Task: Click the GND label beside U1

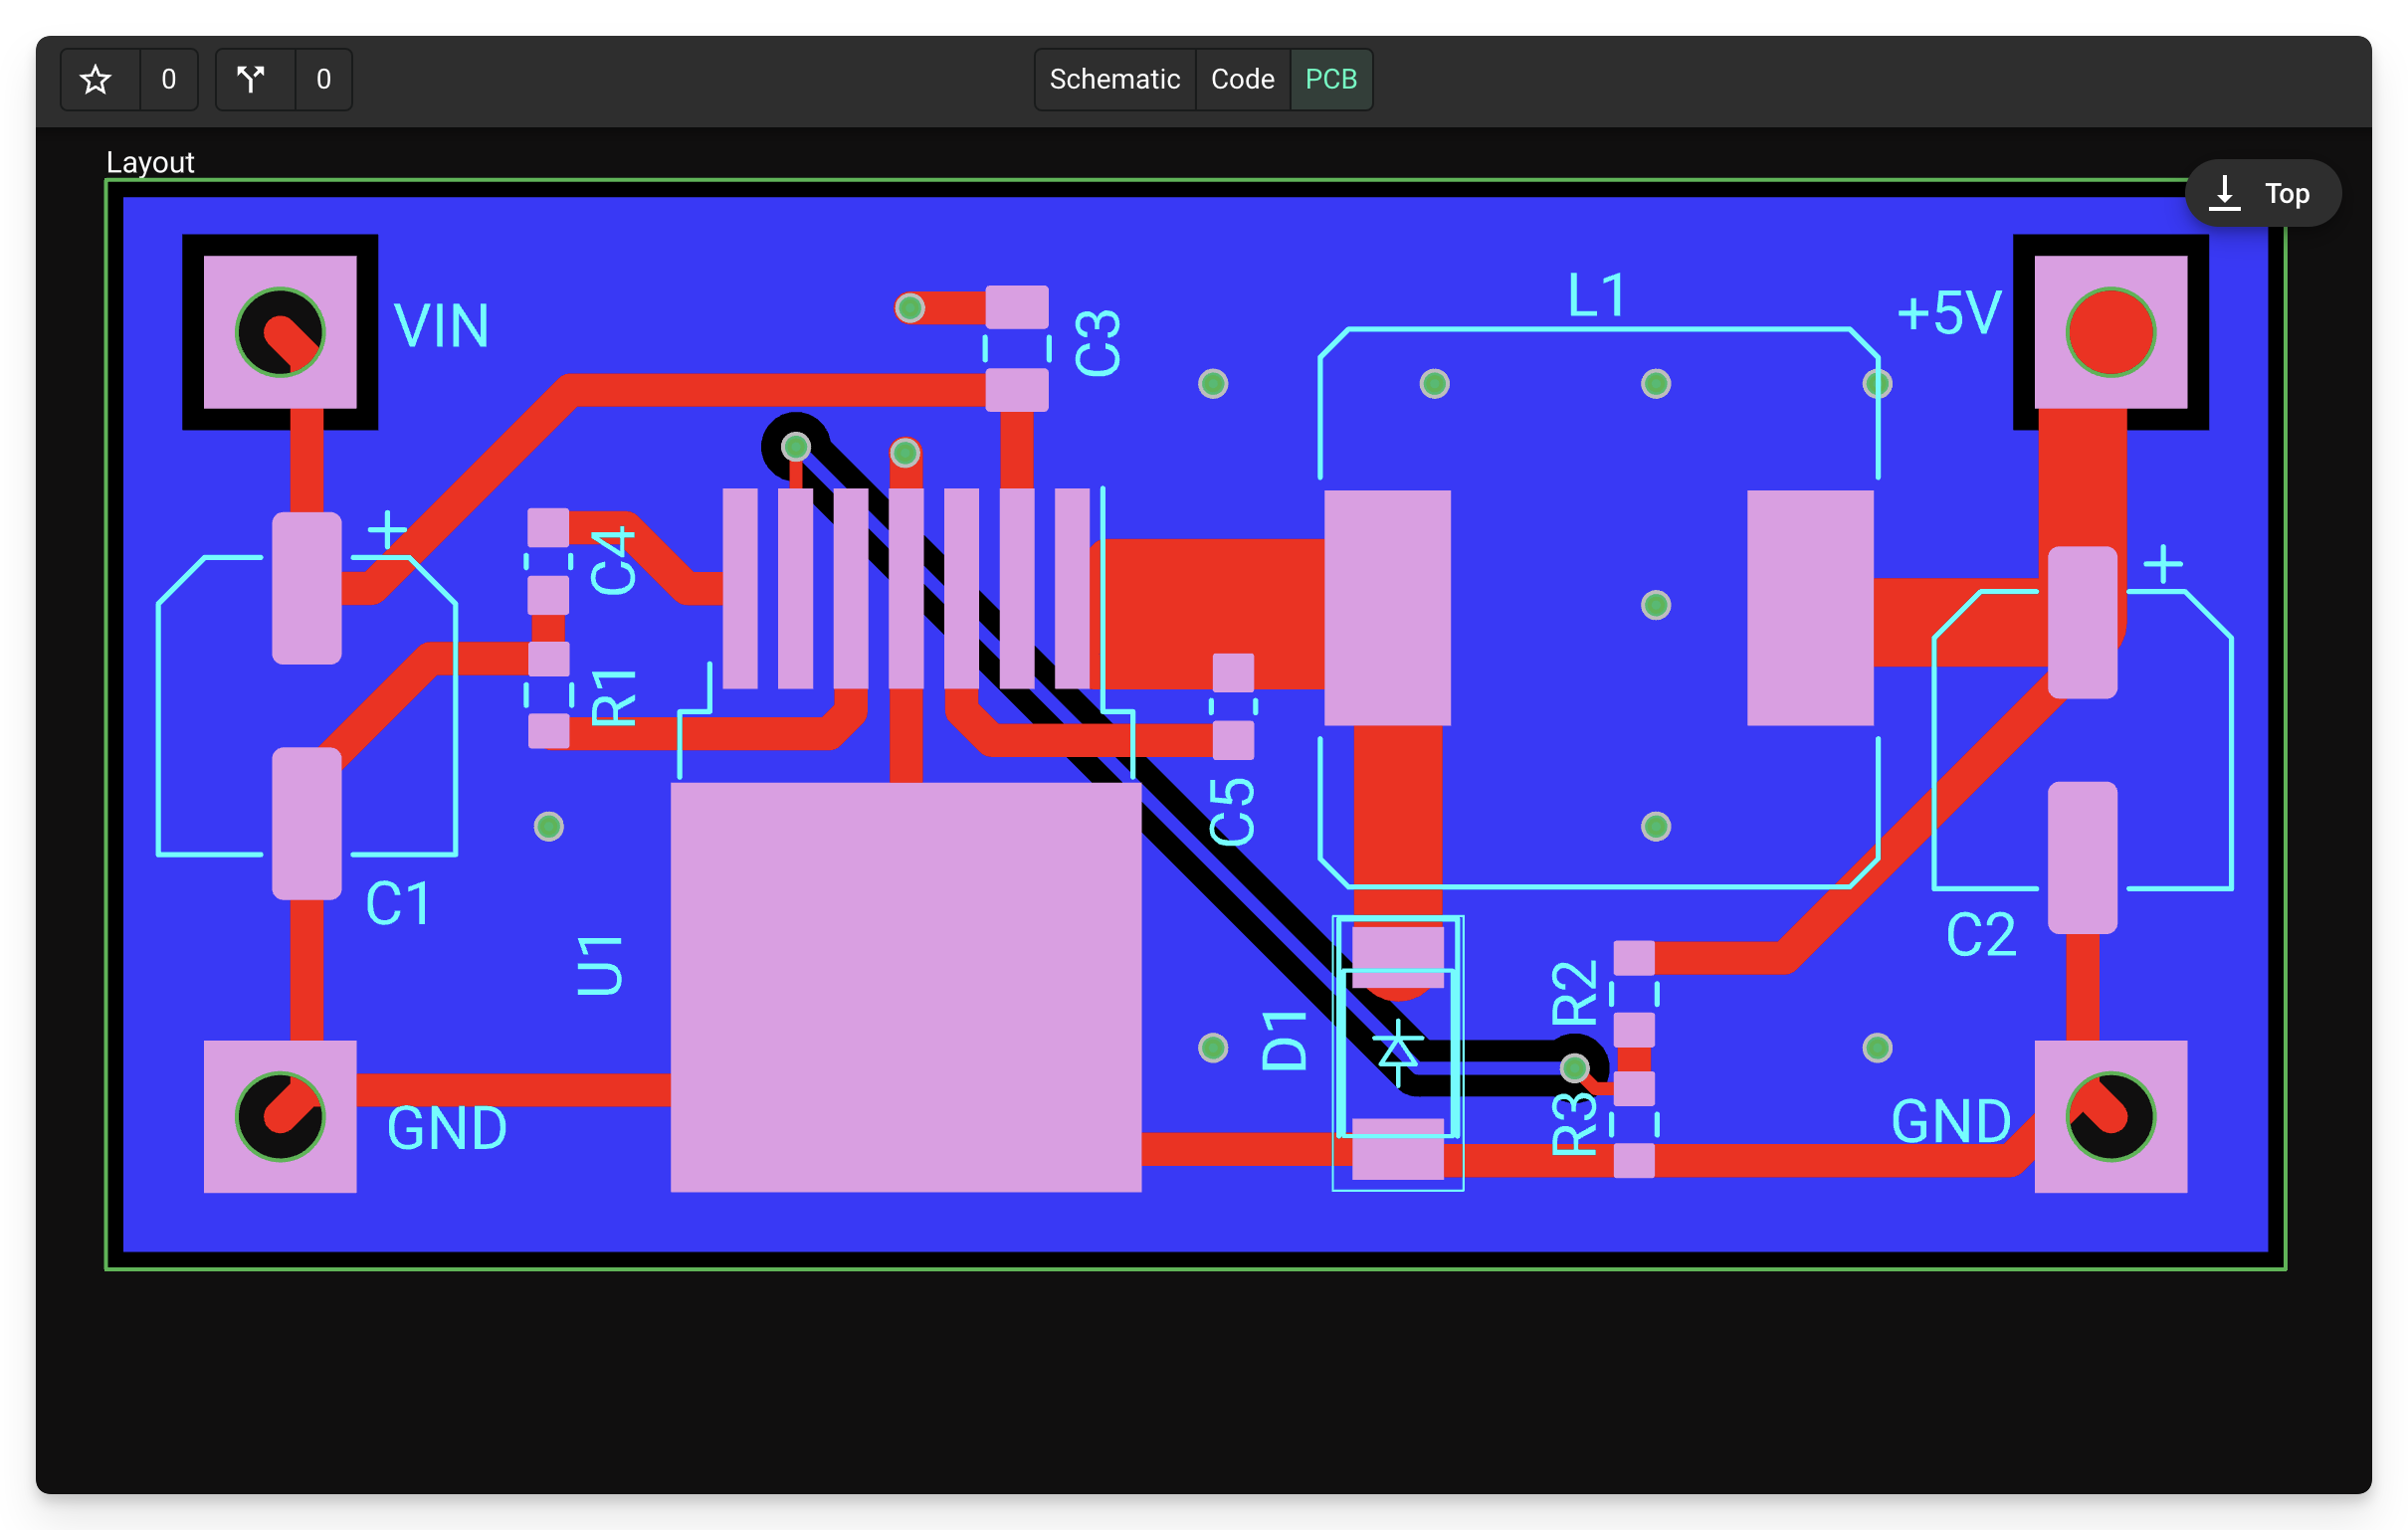Action: [447, 1128]
